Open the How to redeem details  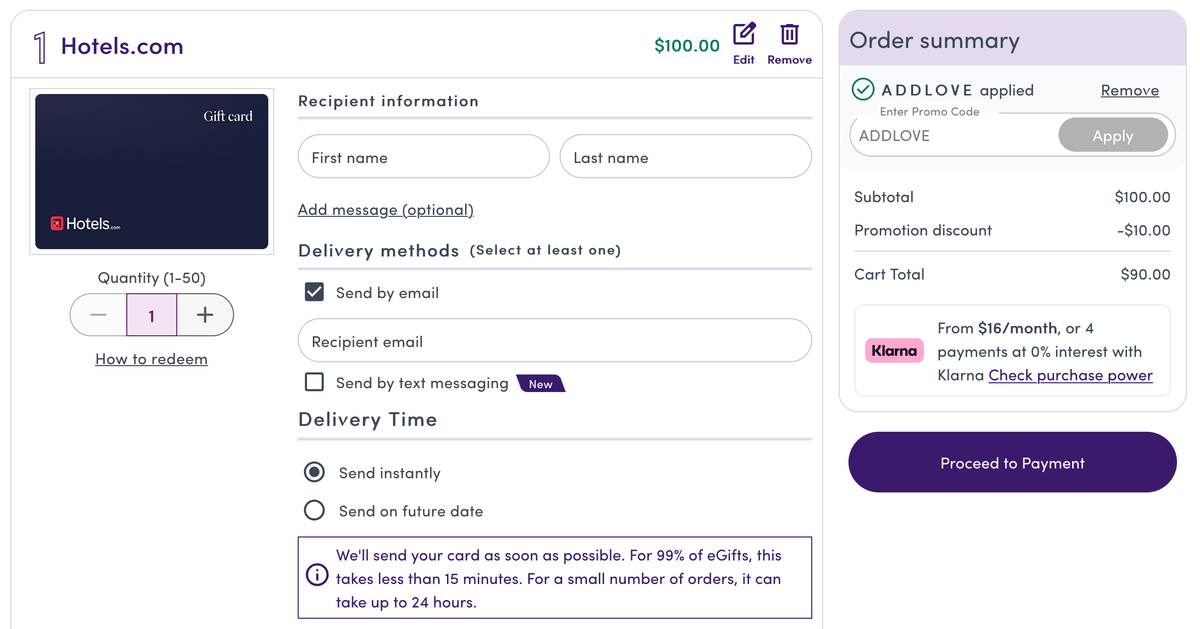[151, 359]
